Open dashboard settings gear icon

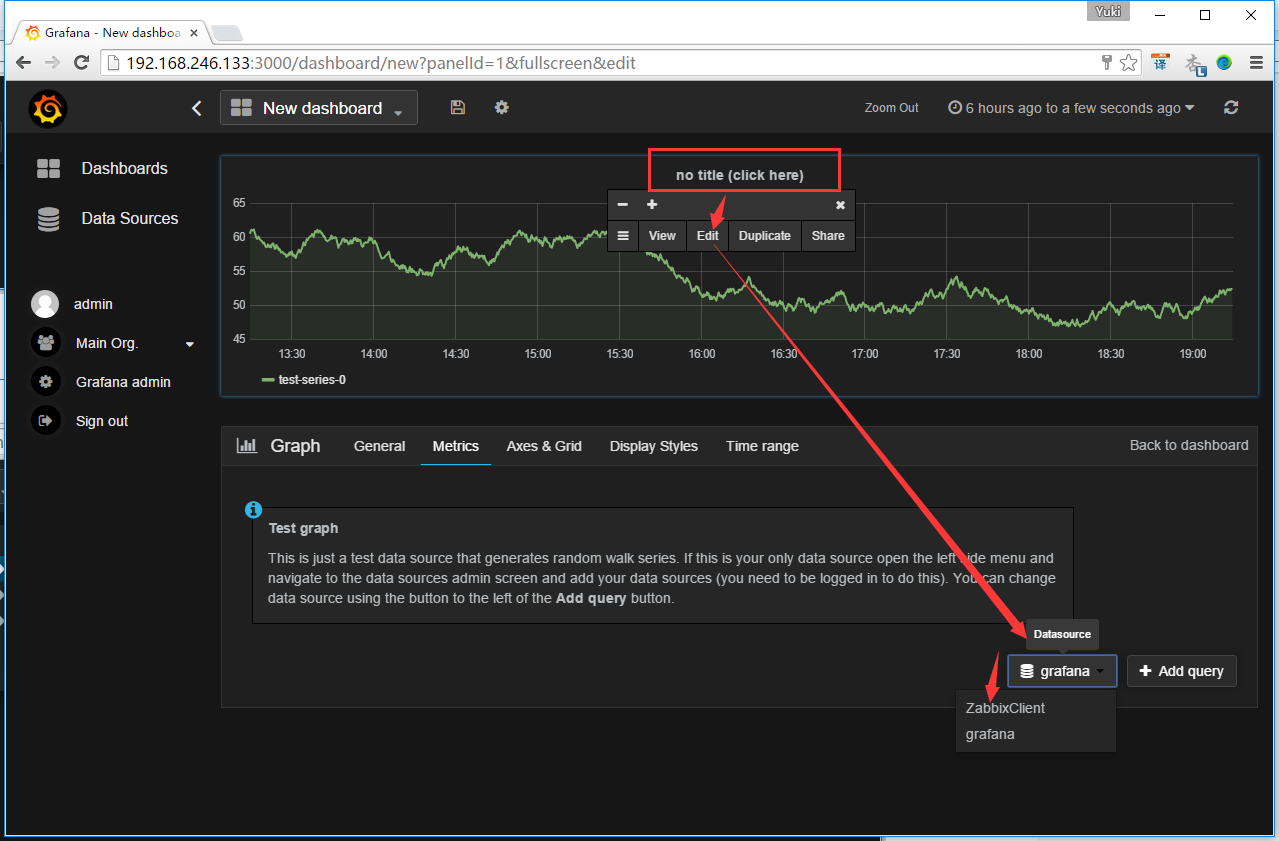[x=502, y=107]
